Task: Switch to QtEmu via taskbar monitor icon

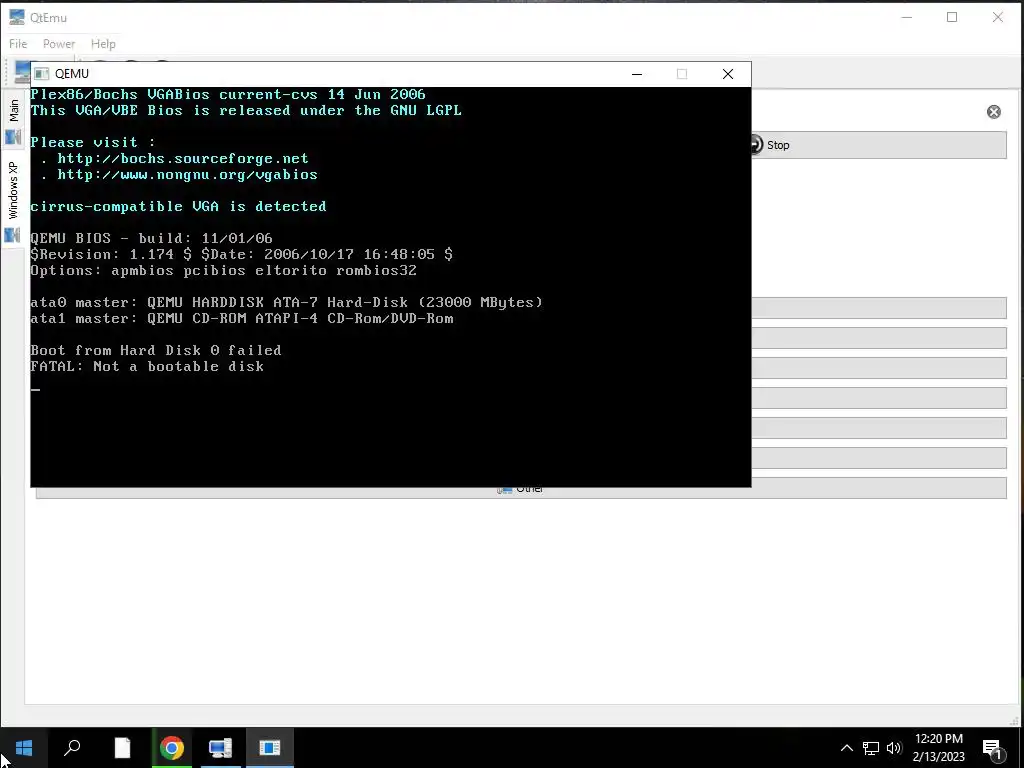Action: click(x=220, y=748)
